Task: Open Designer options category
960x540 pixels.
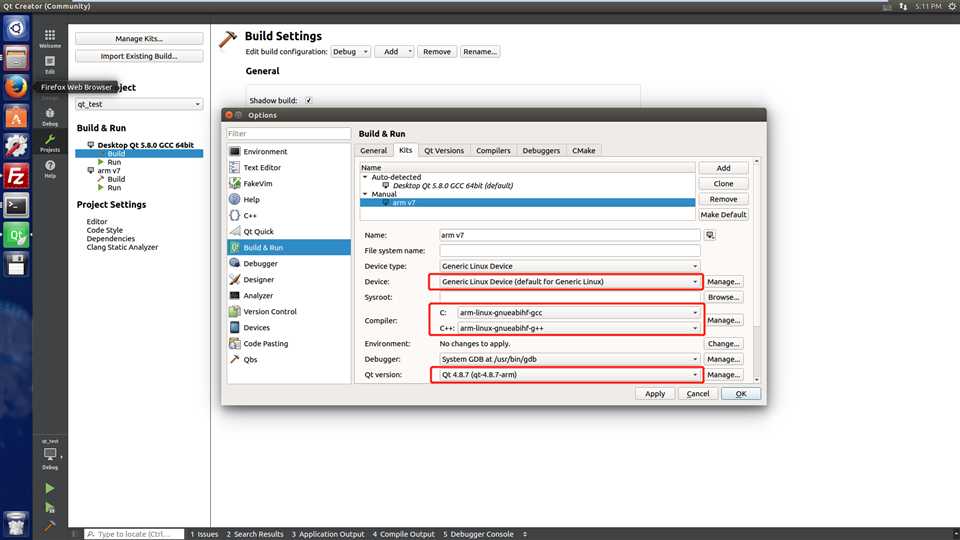Action: click(x=288, y=279)
